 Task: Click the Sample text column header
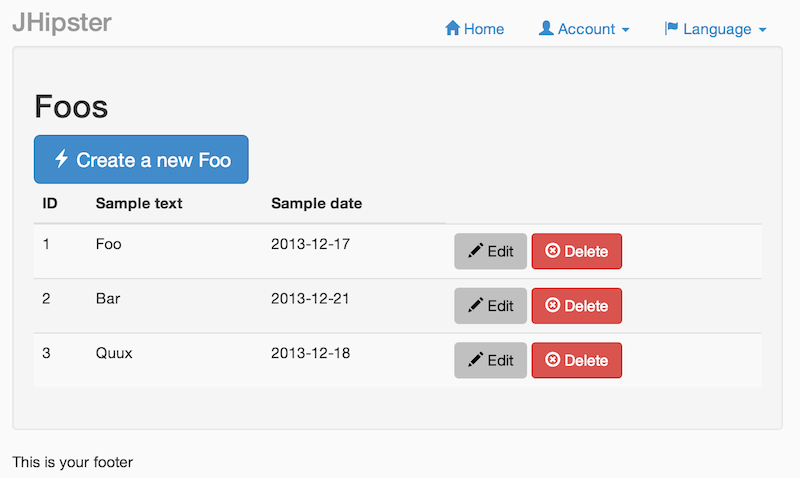139,203
